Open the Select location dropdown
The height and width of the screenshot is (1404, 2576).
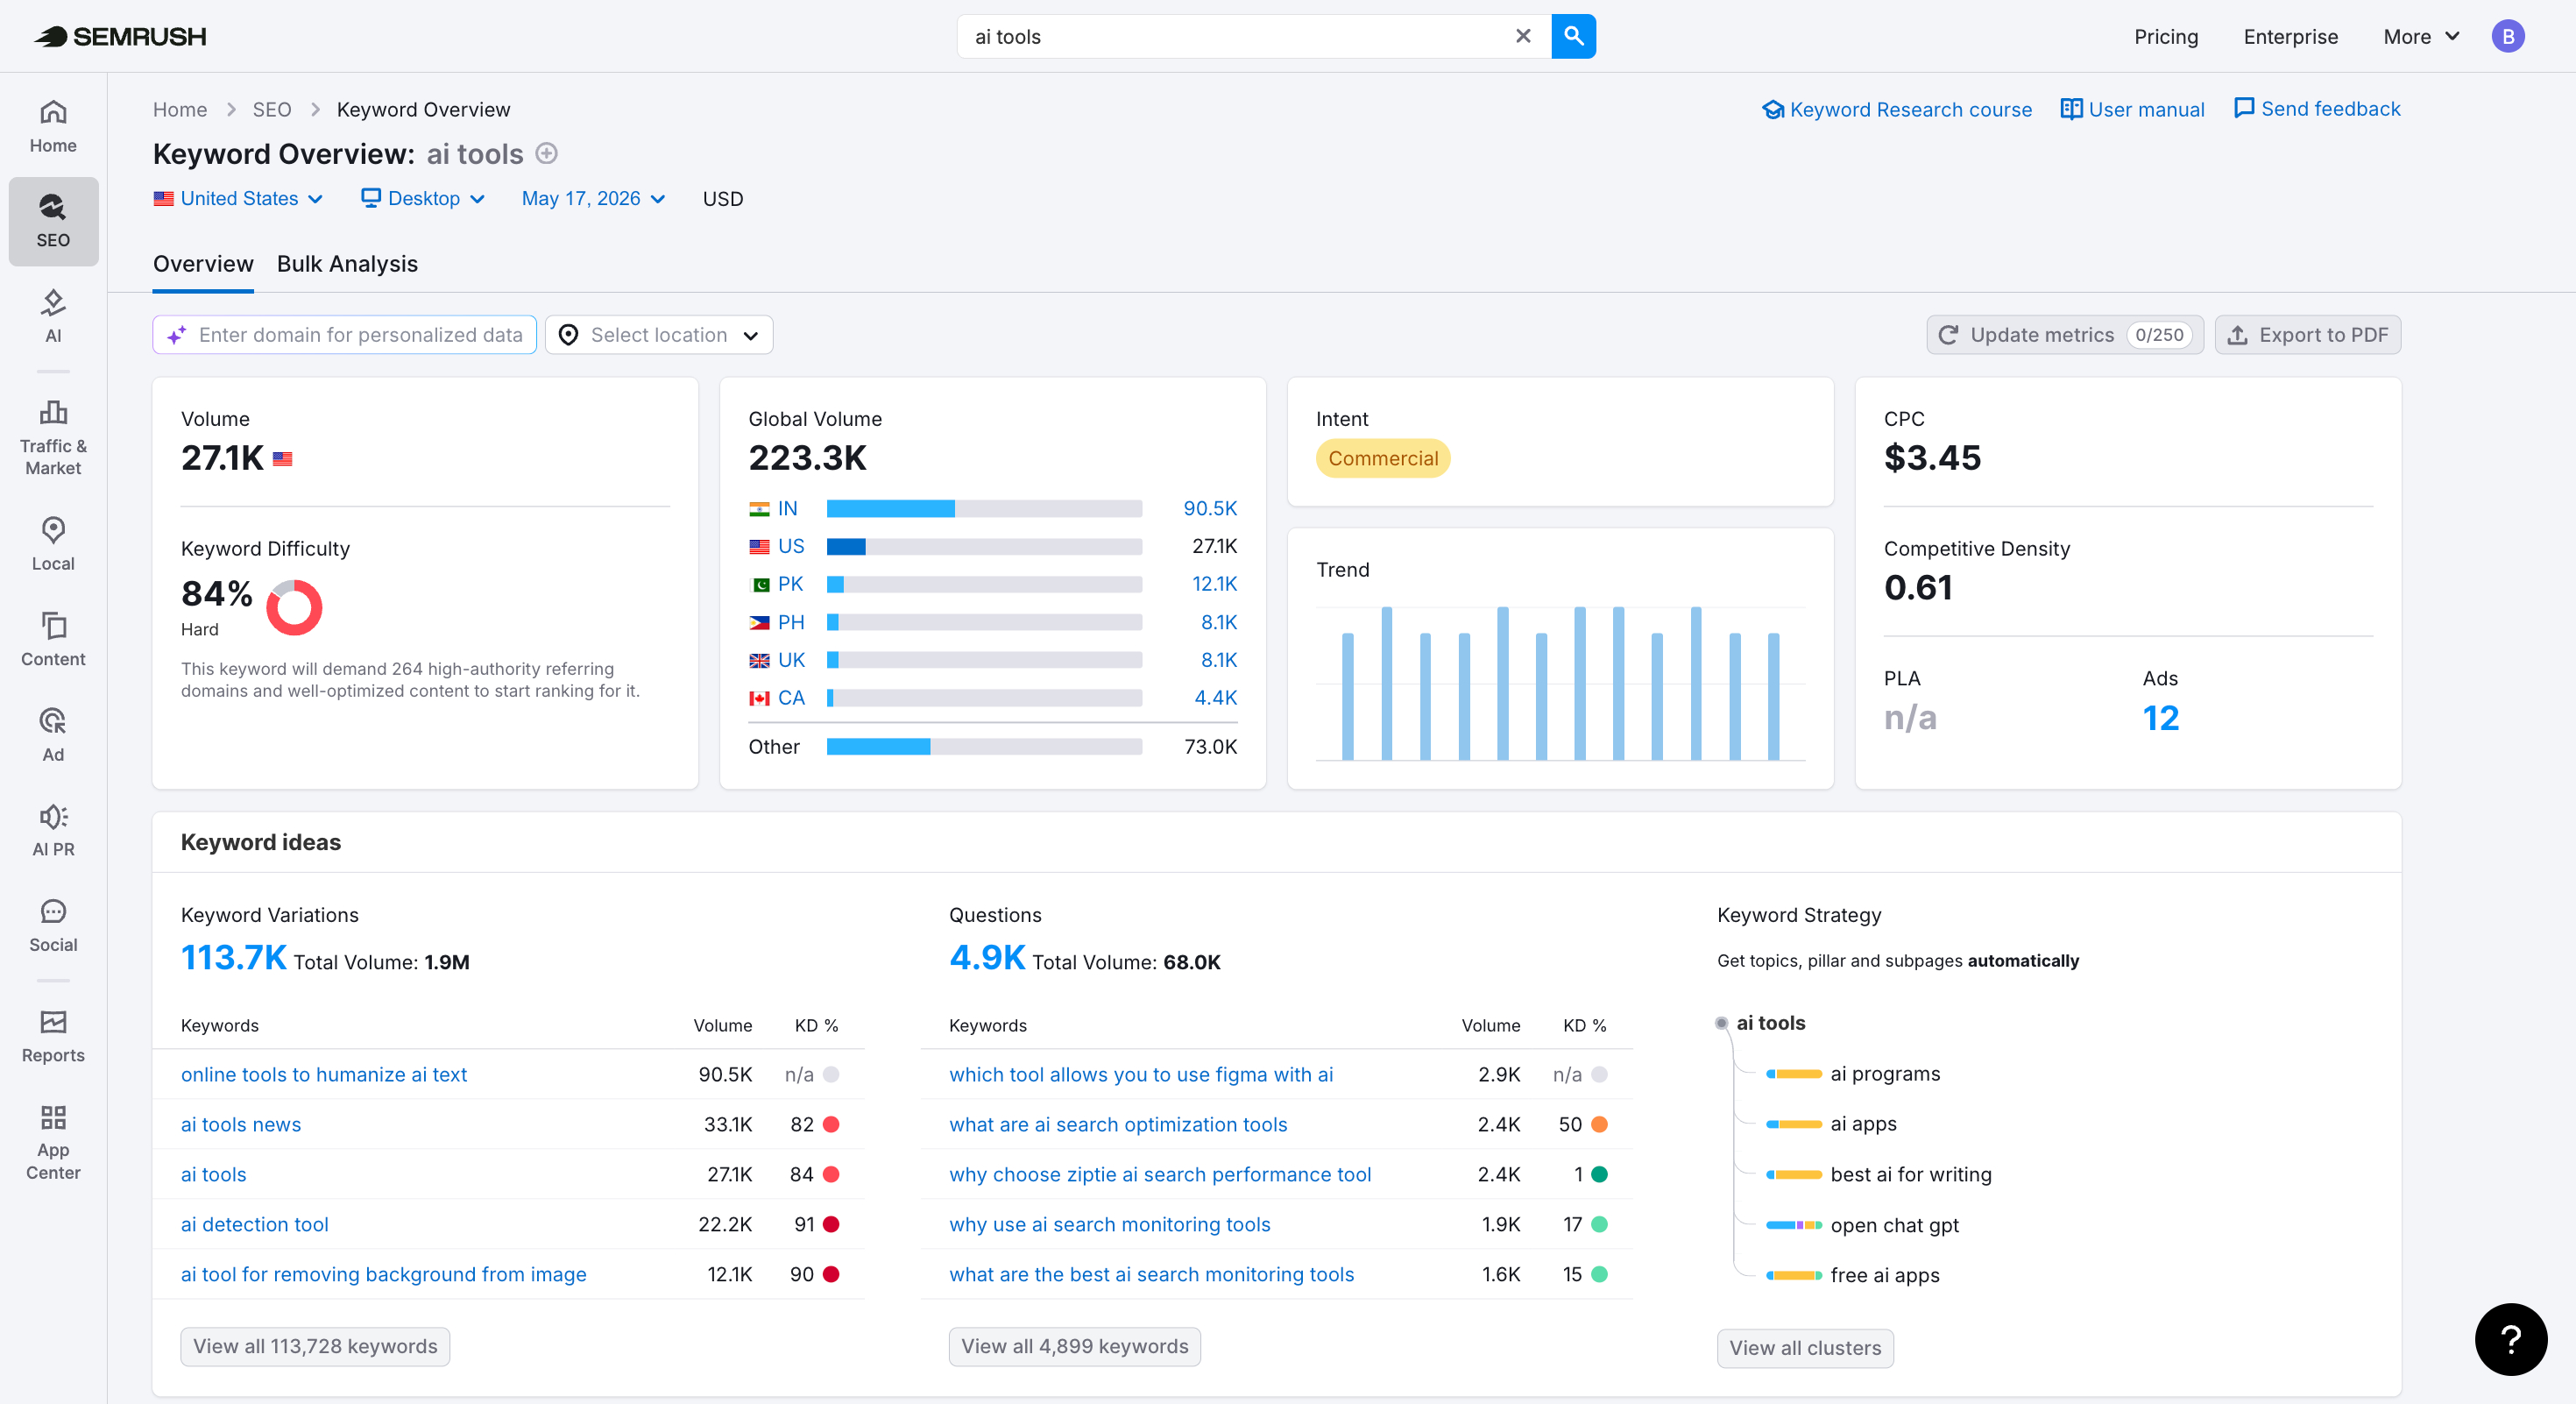coord(659,335)
